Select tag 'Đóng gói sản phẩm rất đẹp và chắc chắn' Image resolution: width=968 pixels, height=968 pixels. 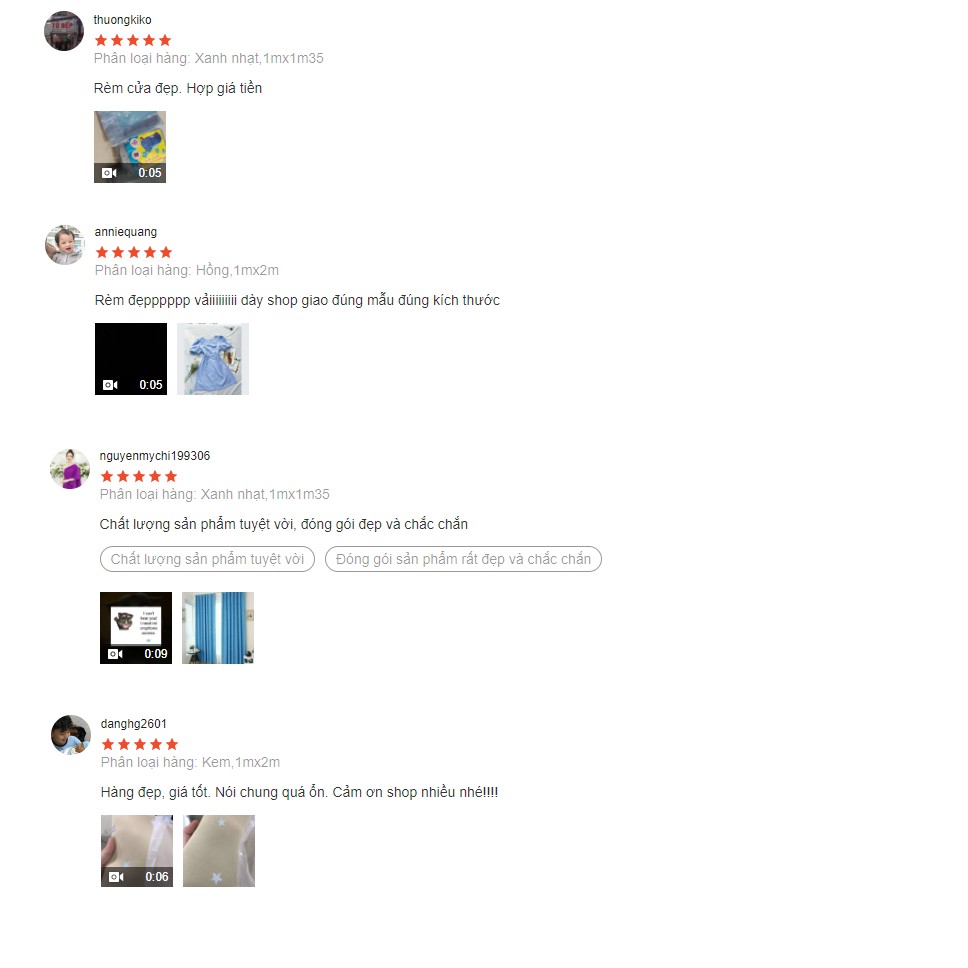point(463,559)
